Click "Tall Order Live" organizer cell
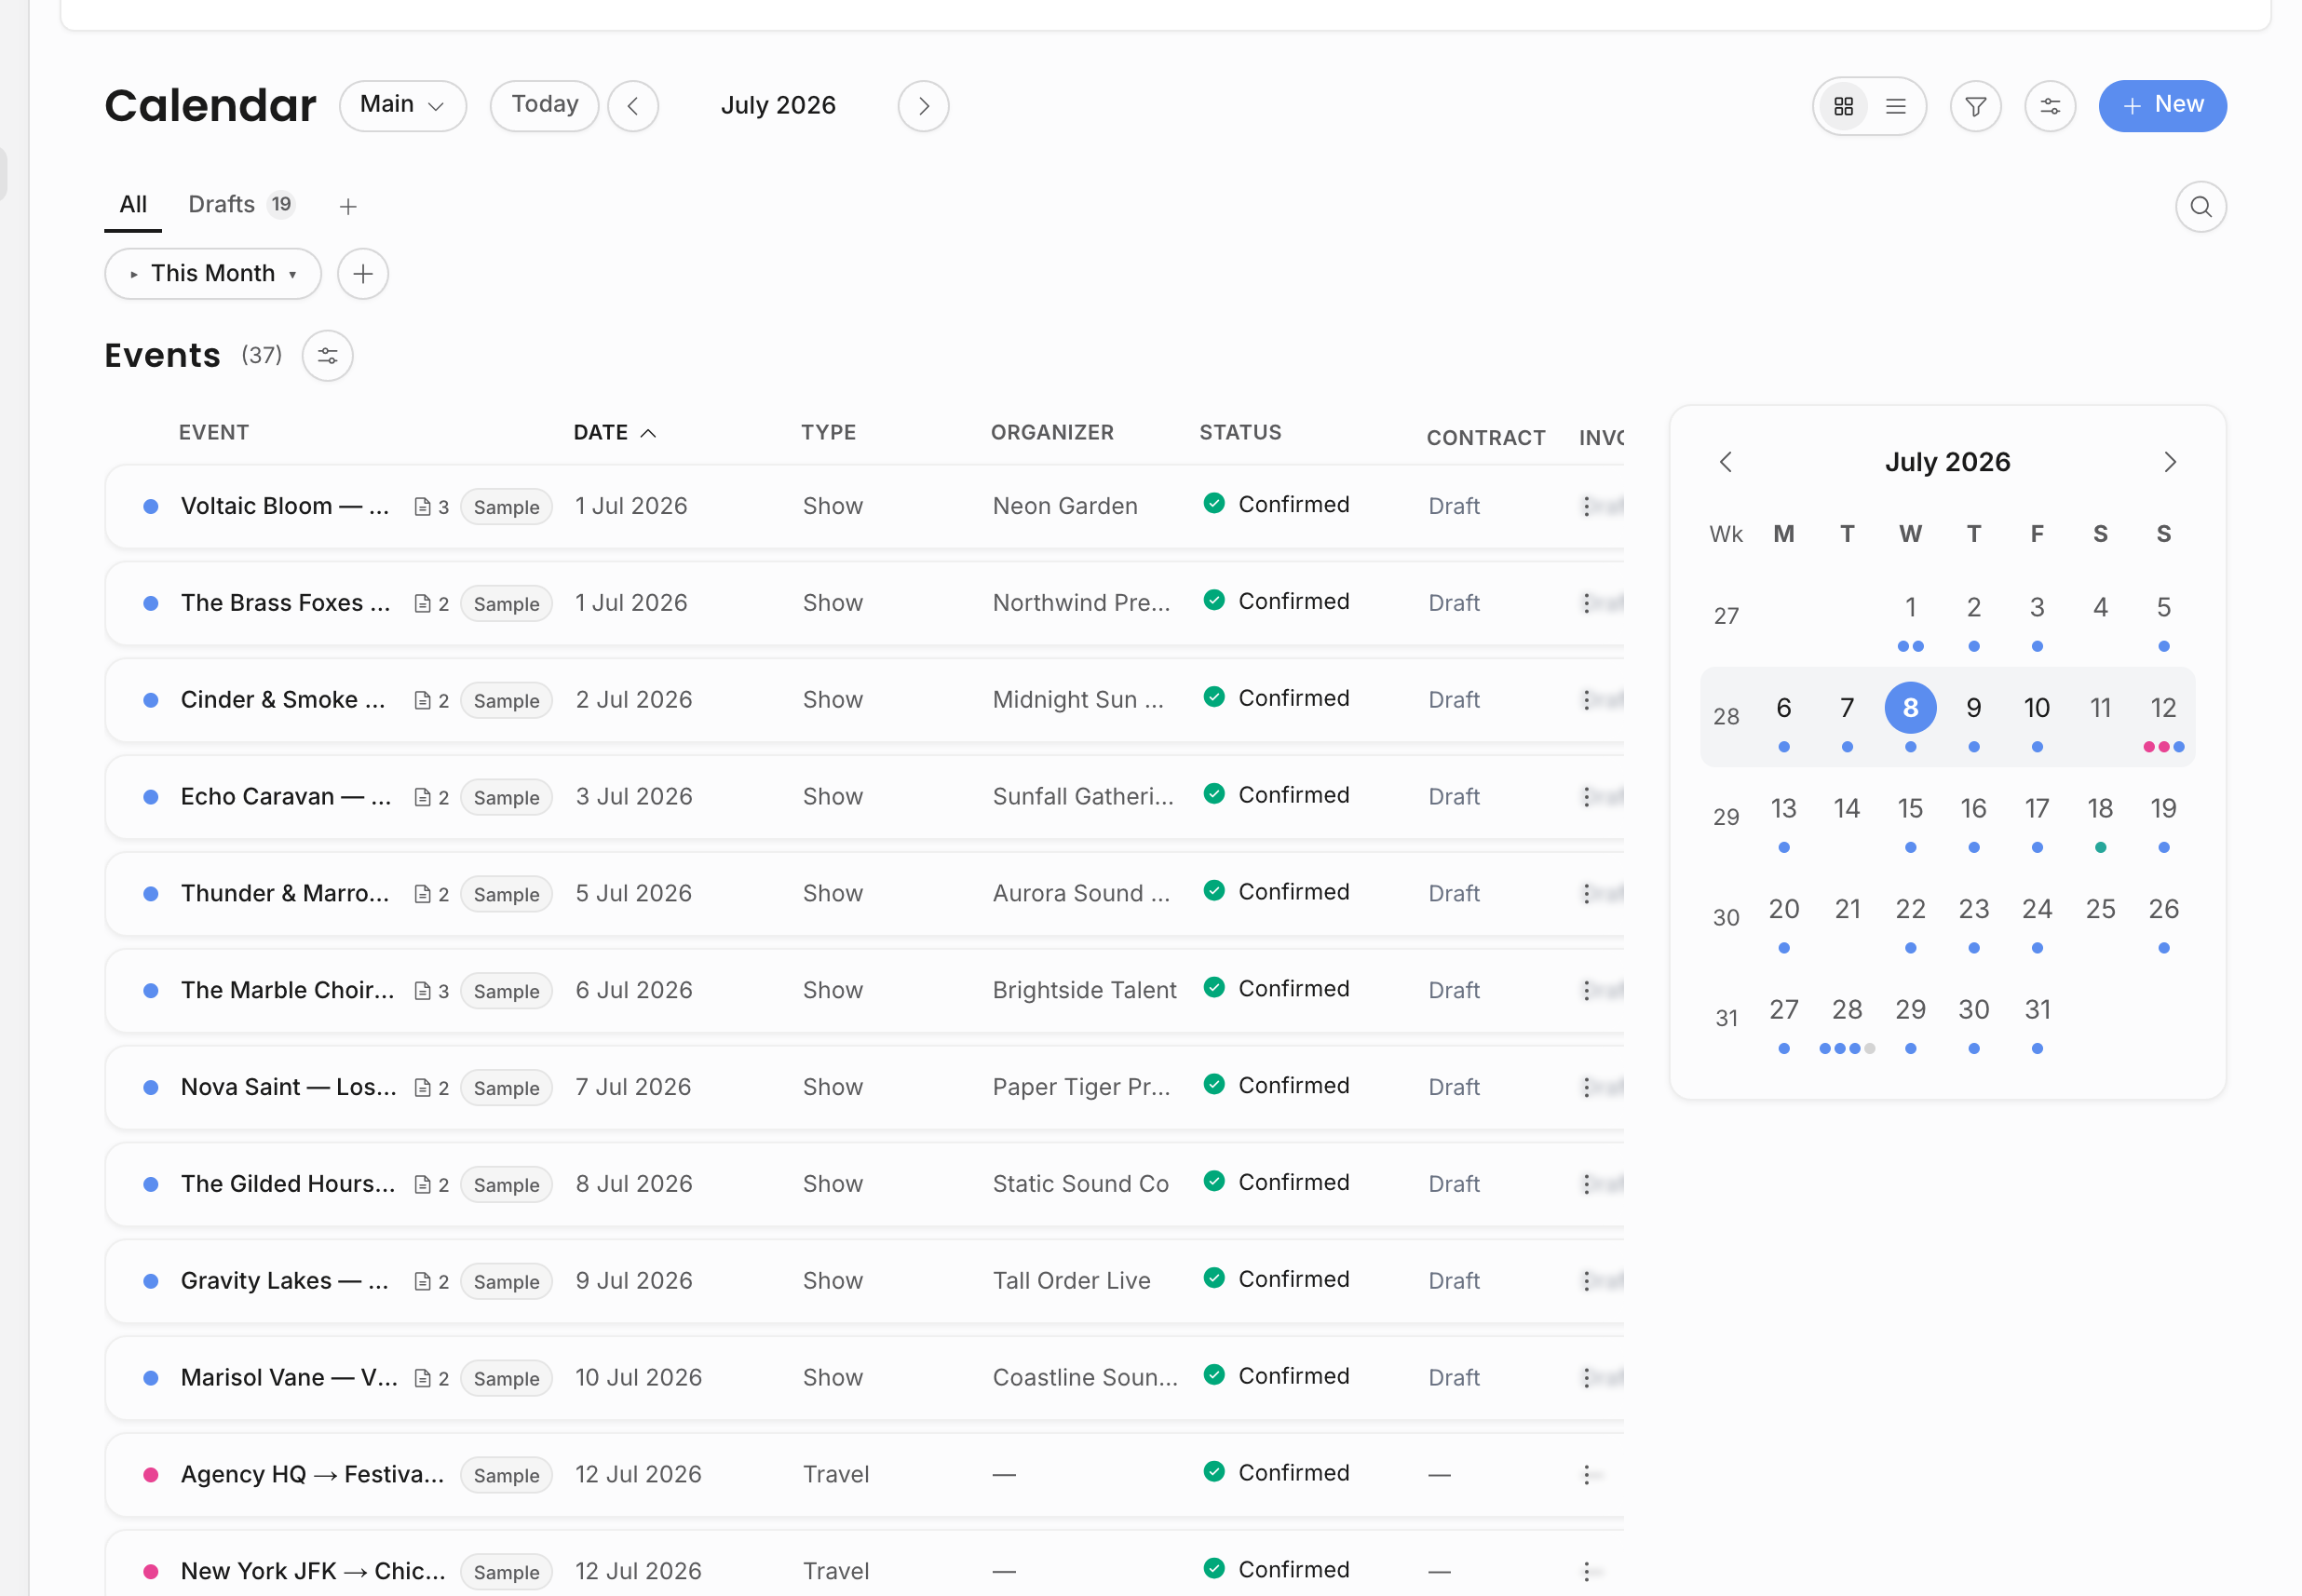This screenshot has width=2302, height=1596. click(1071, 1281)
